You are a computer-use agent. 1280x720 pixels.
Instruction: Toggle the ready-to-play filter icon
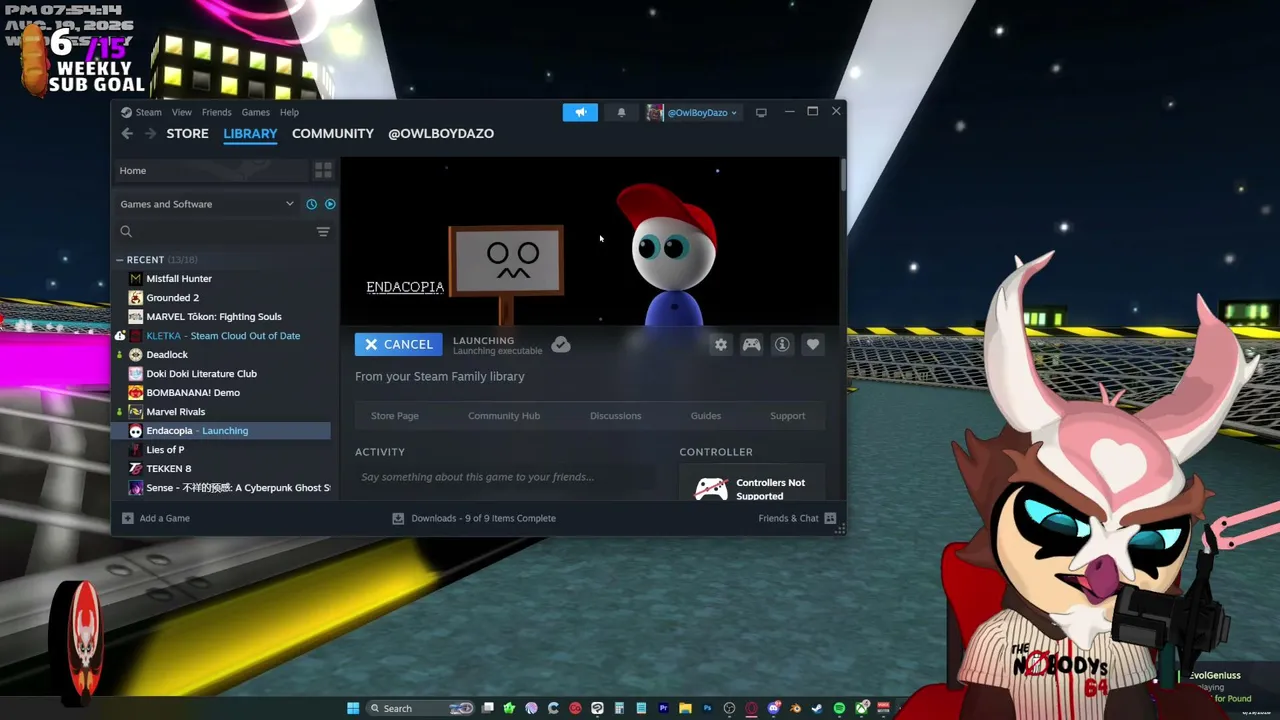click(330, 204)
